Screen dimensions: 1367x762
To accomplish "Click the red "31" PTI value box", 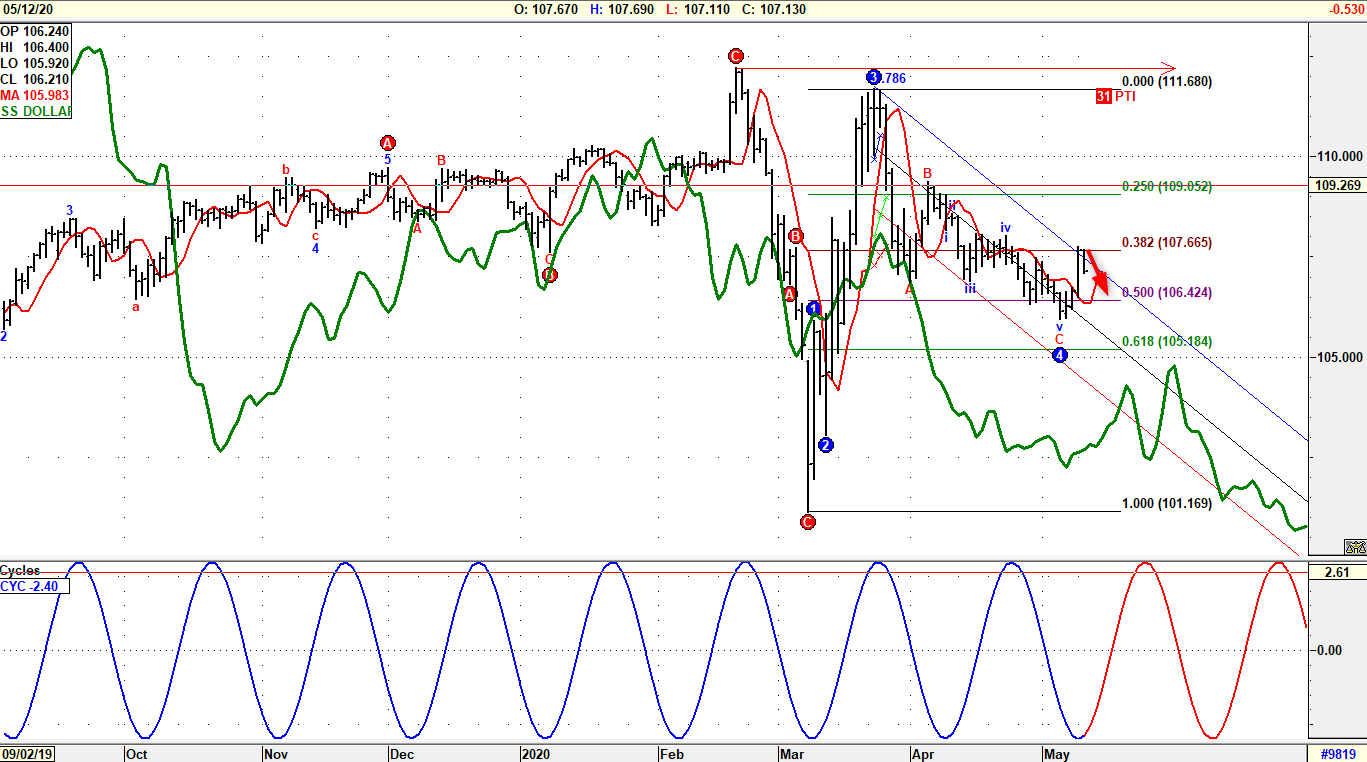I will (1104, 96).
